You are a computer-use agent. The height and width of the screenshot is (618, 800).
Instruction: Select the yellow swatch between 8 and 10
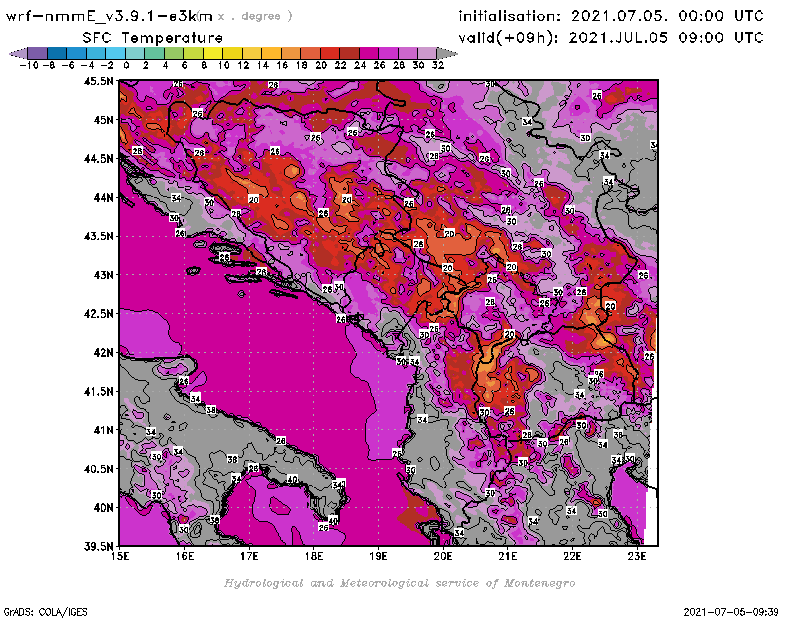coord(213,53)
